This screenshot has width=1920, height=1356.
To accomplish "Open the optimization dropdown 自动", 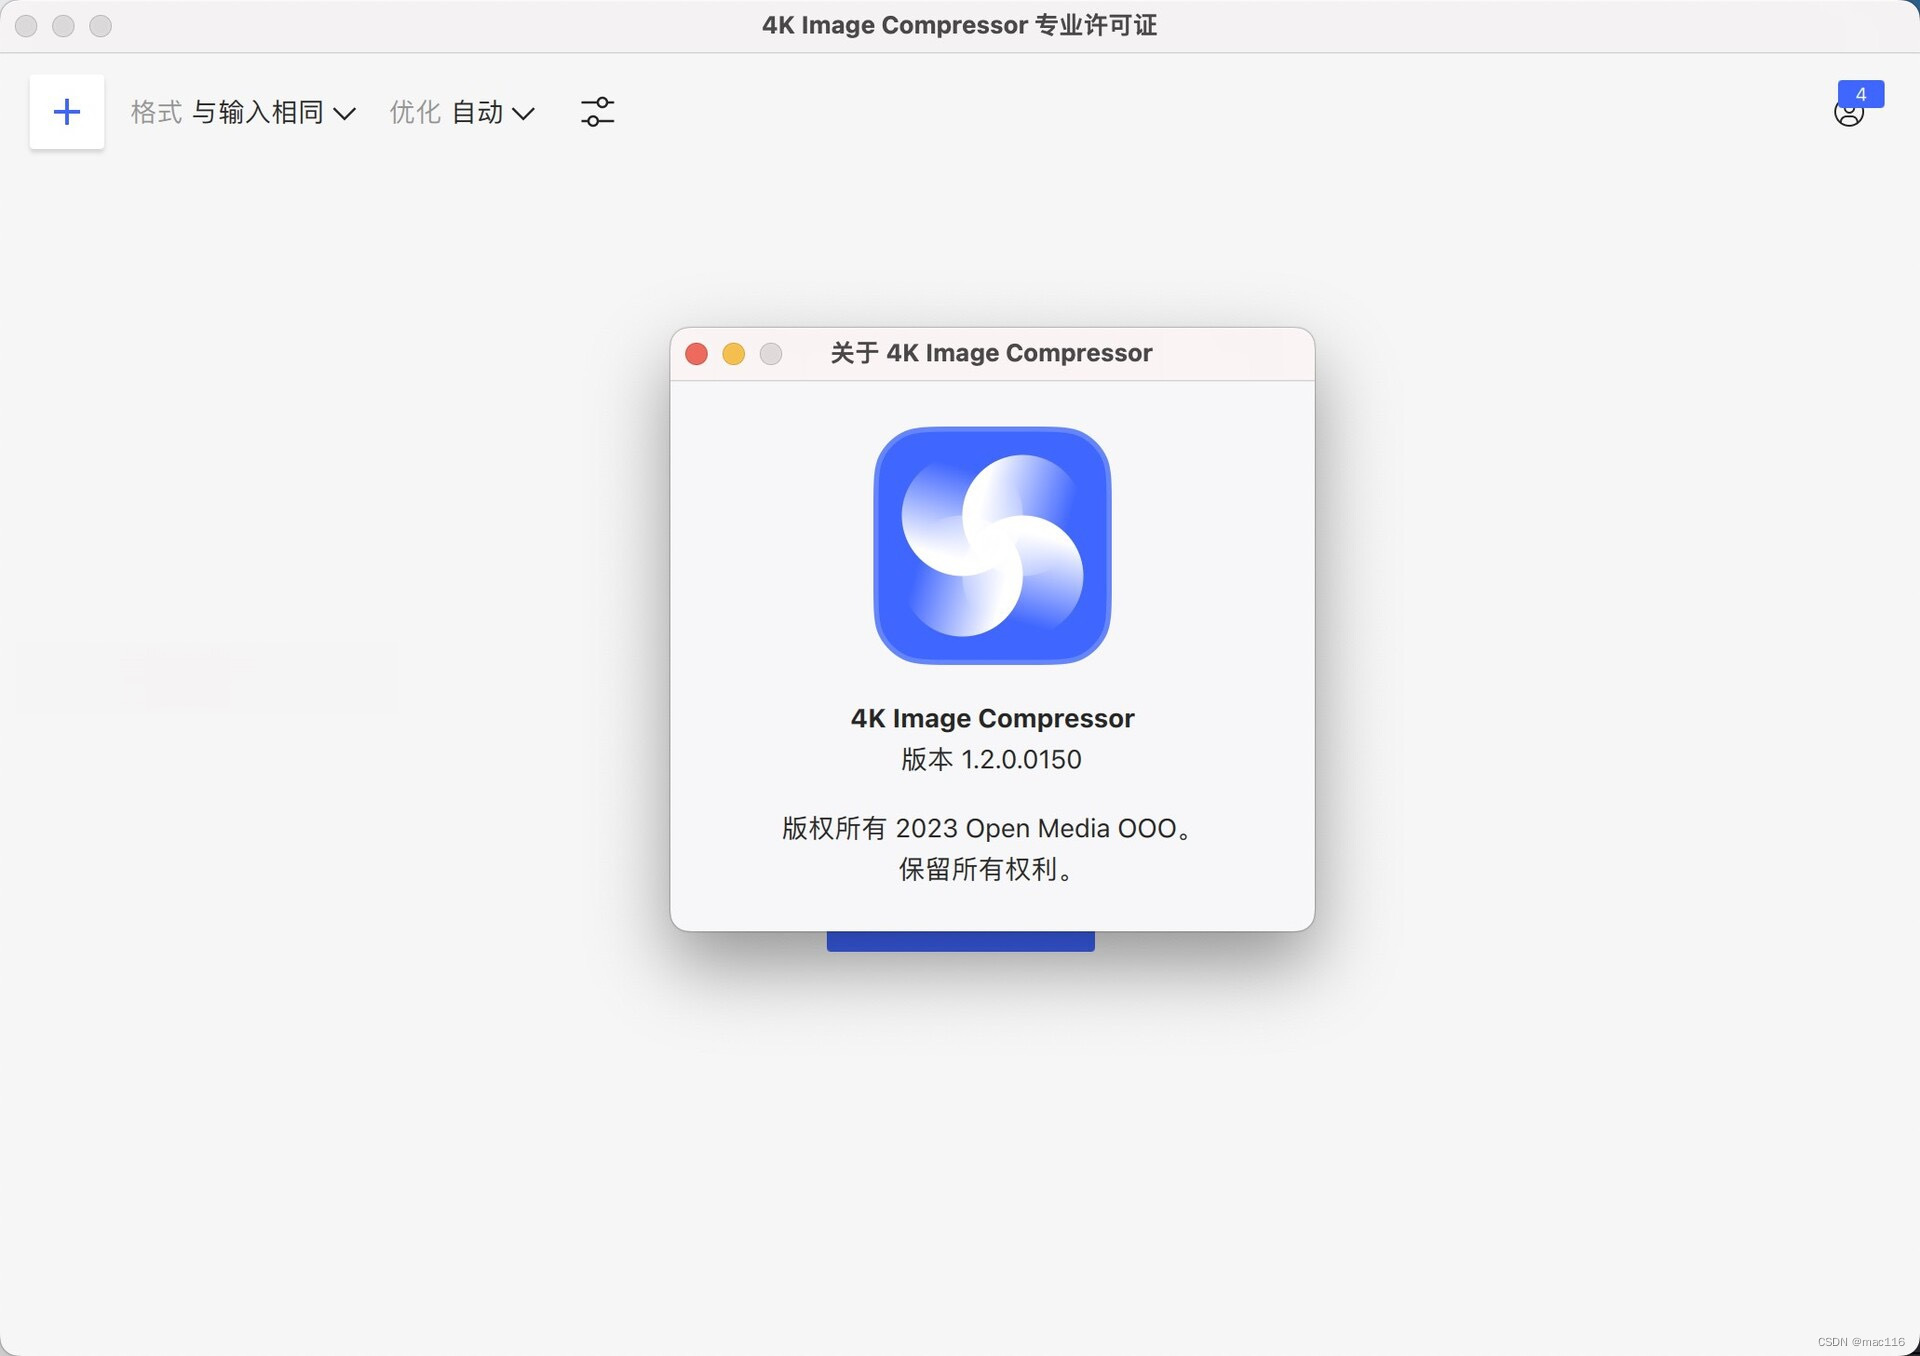I will point(493,112).
